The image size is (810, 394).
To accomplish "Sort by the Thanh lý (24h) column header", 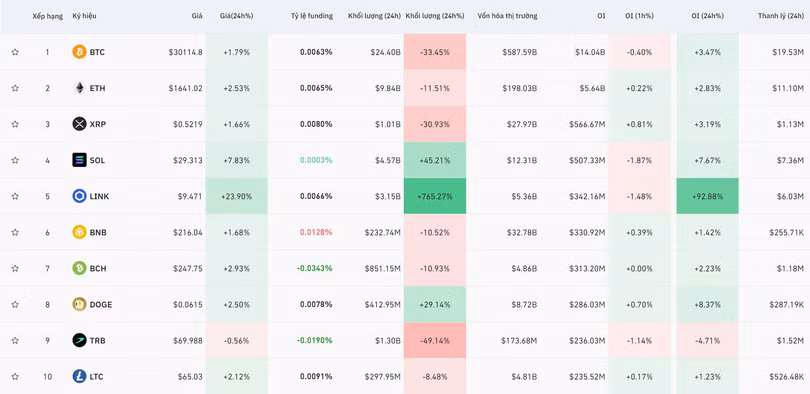I will coord(781,16).
